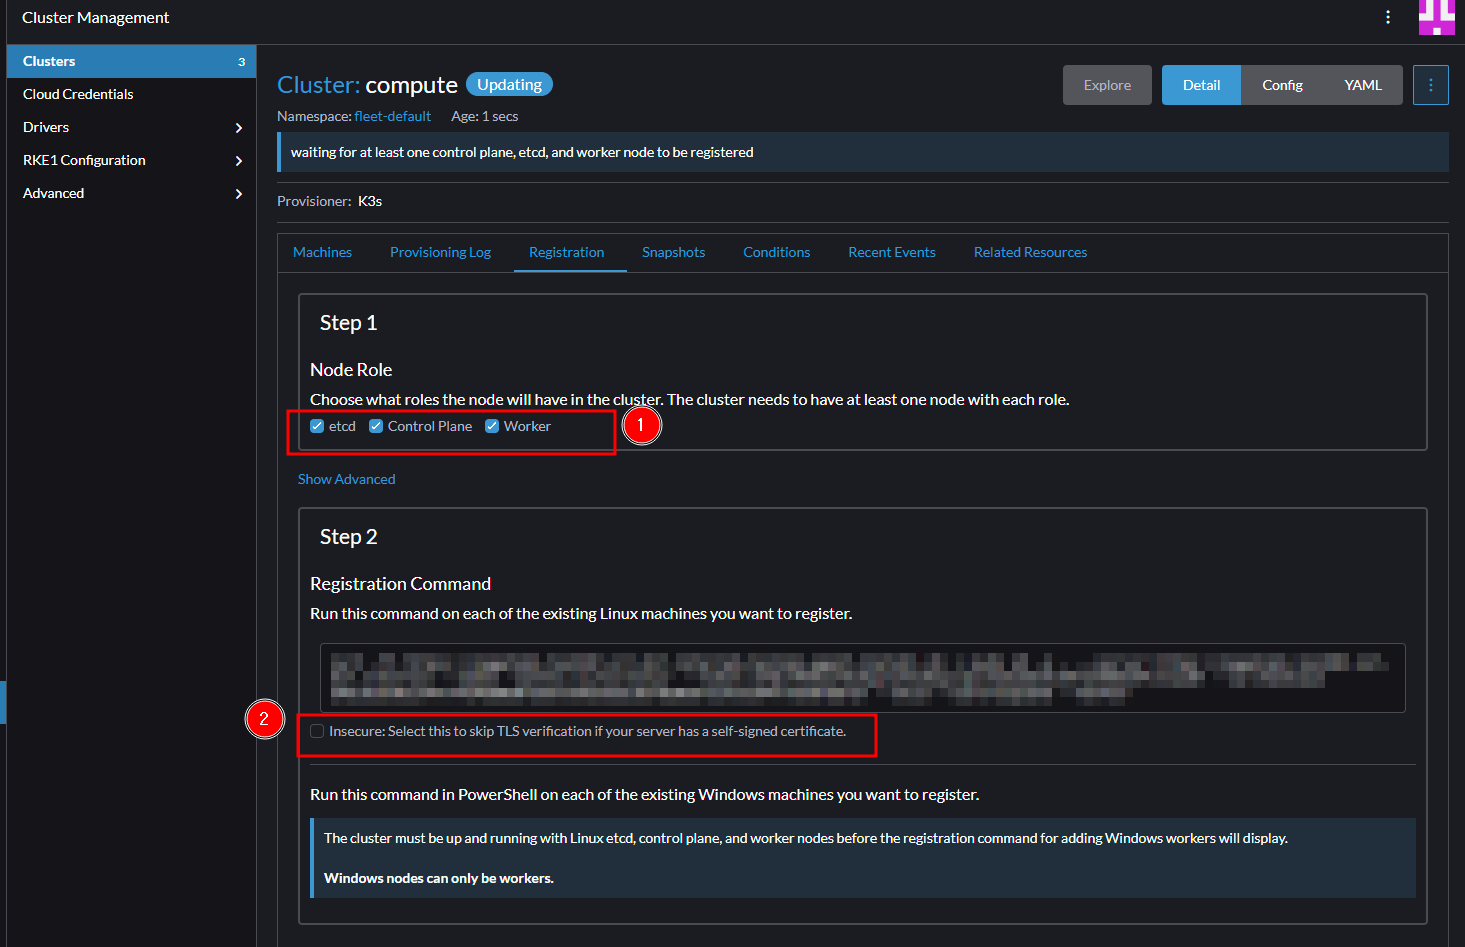Select the Registration tab

tap(566, 252)
